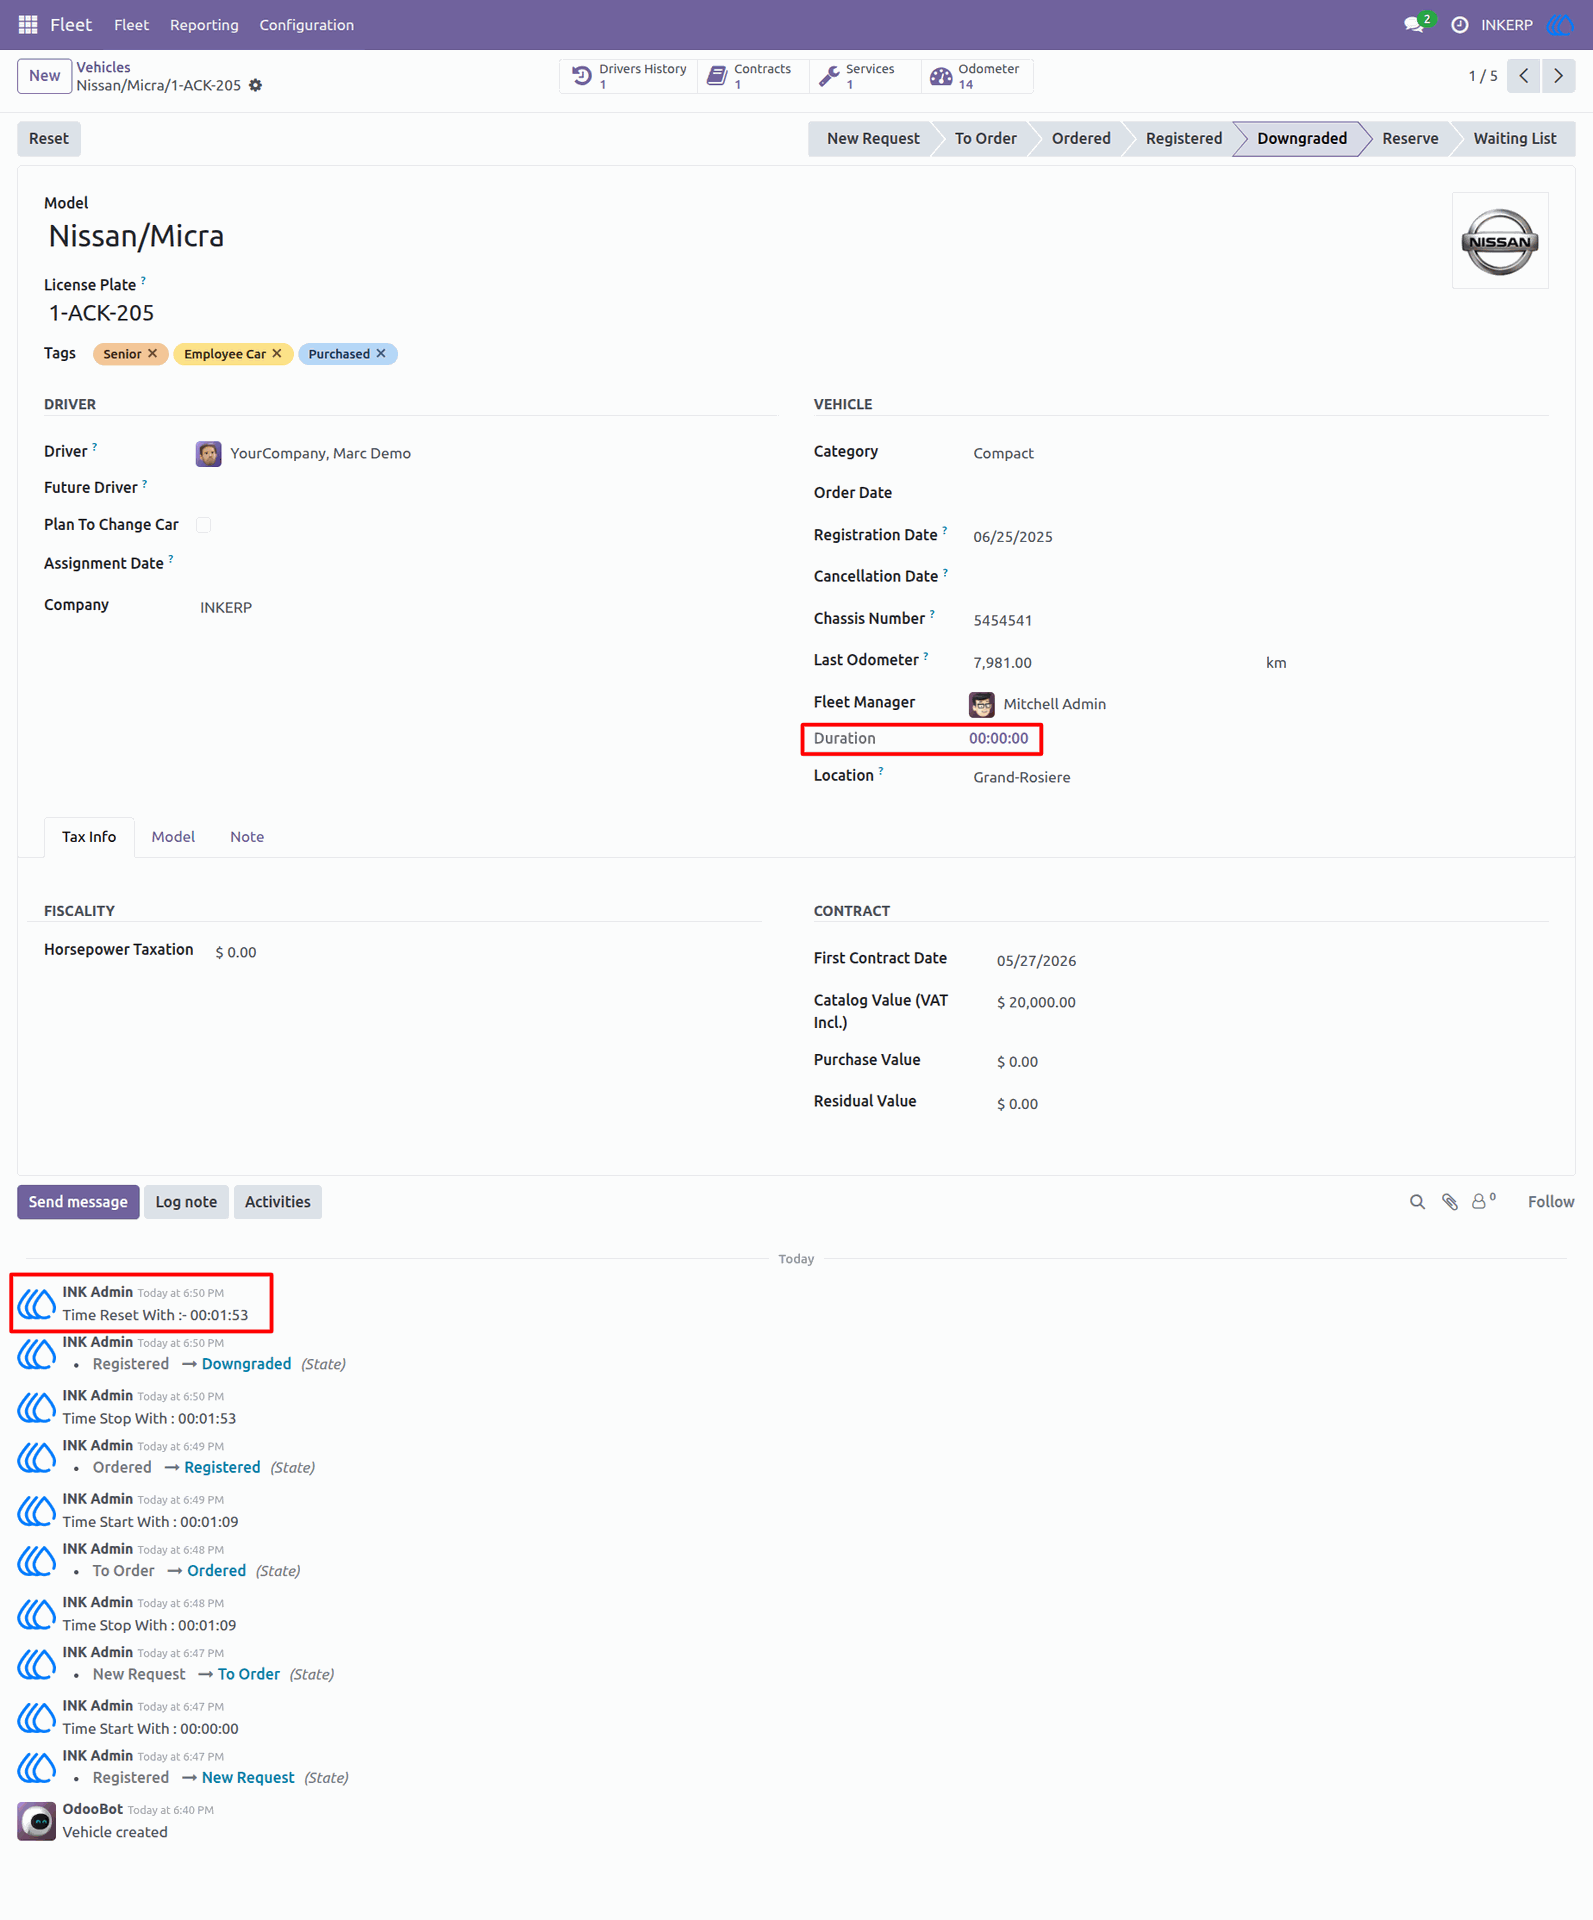Screen dimensions: 1593x1920
Task: Click Send message button
Action: coord(78,1202)
